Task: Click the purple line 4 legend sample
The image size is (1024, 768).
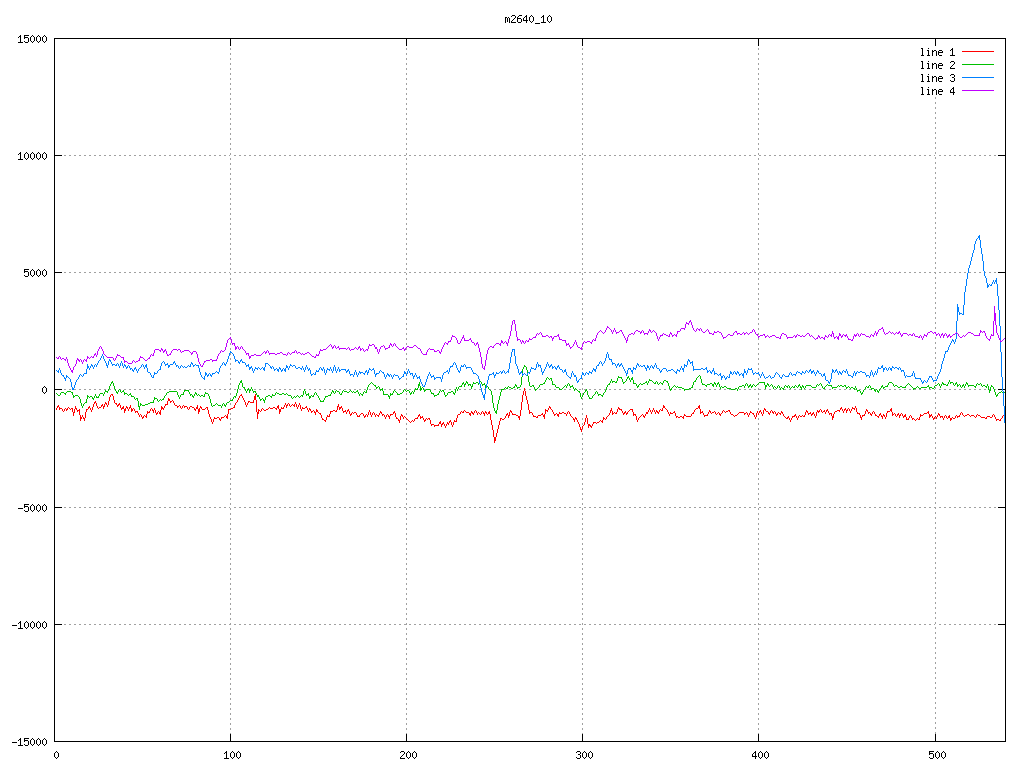Action: click(x=978, y=91)
